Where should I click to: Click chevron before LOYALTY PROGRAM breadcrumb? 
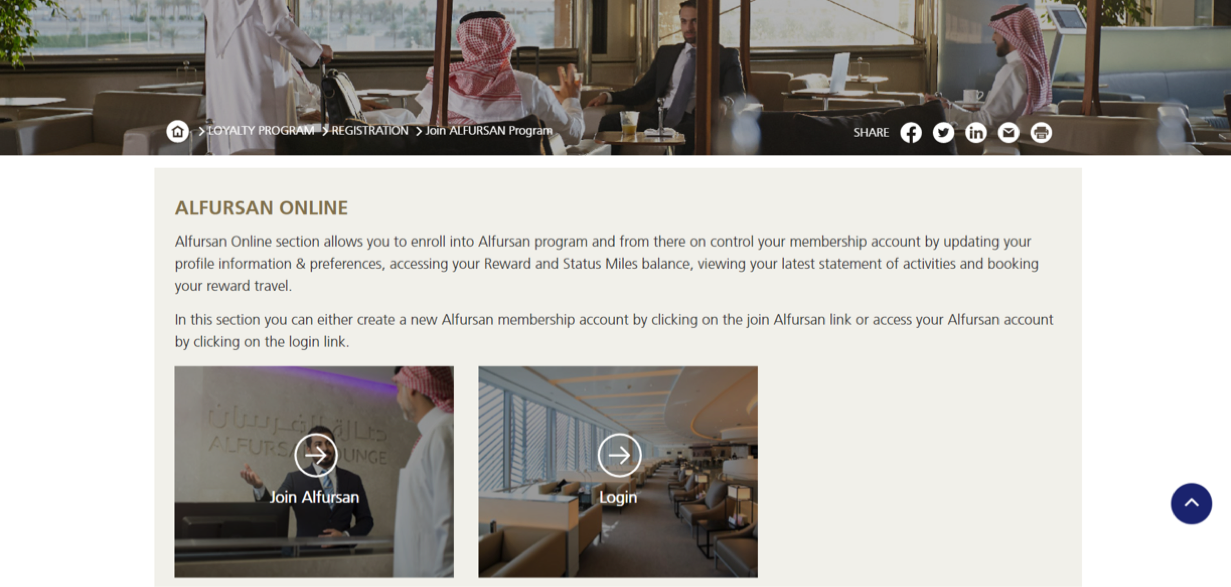201,131
